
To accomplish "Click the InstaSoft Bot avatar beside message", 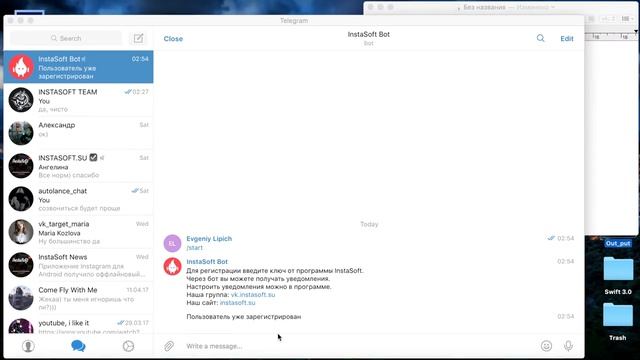I will (x=172, y=267).
